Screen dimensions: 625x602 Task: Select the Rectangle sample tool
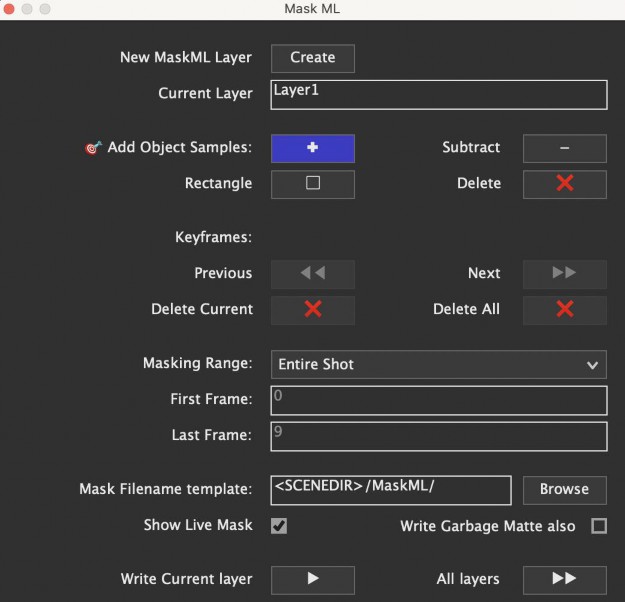tap(312, 184)
